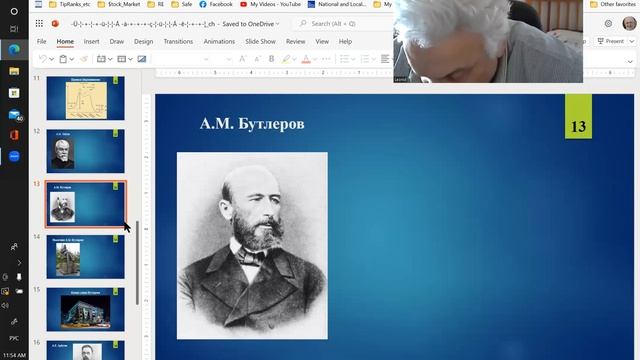Screen dimensions: 640x360
Task: Click the picture icon beside Layout
Action: (142, 59)
